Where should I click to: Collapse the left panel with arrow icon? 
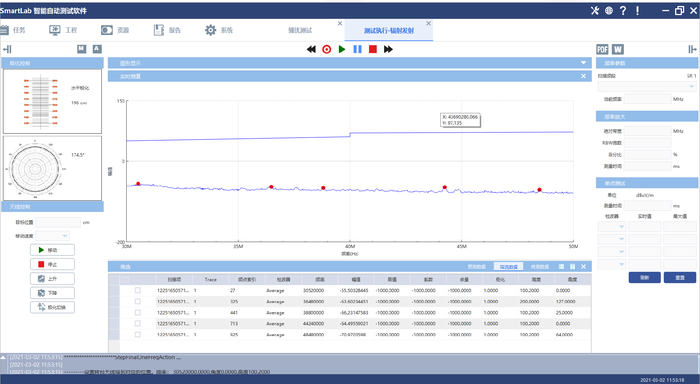coord(7,49)
